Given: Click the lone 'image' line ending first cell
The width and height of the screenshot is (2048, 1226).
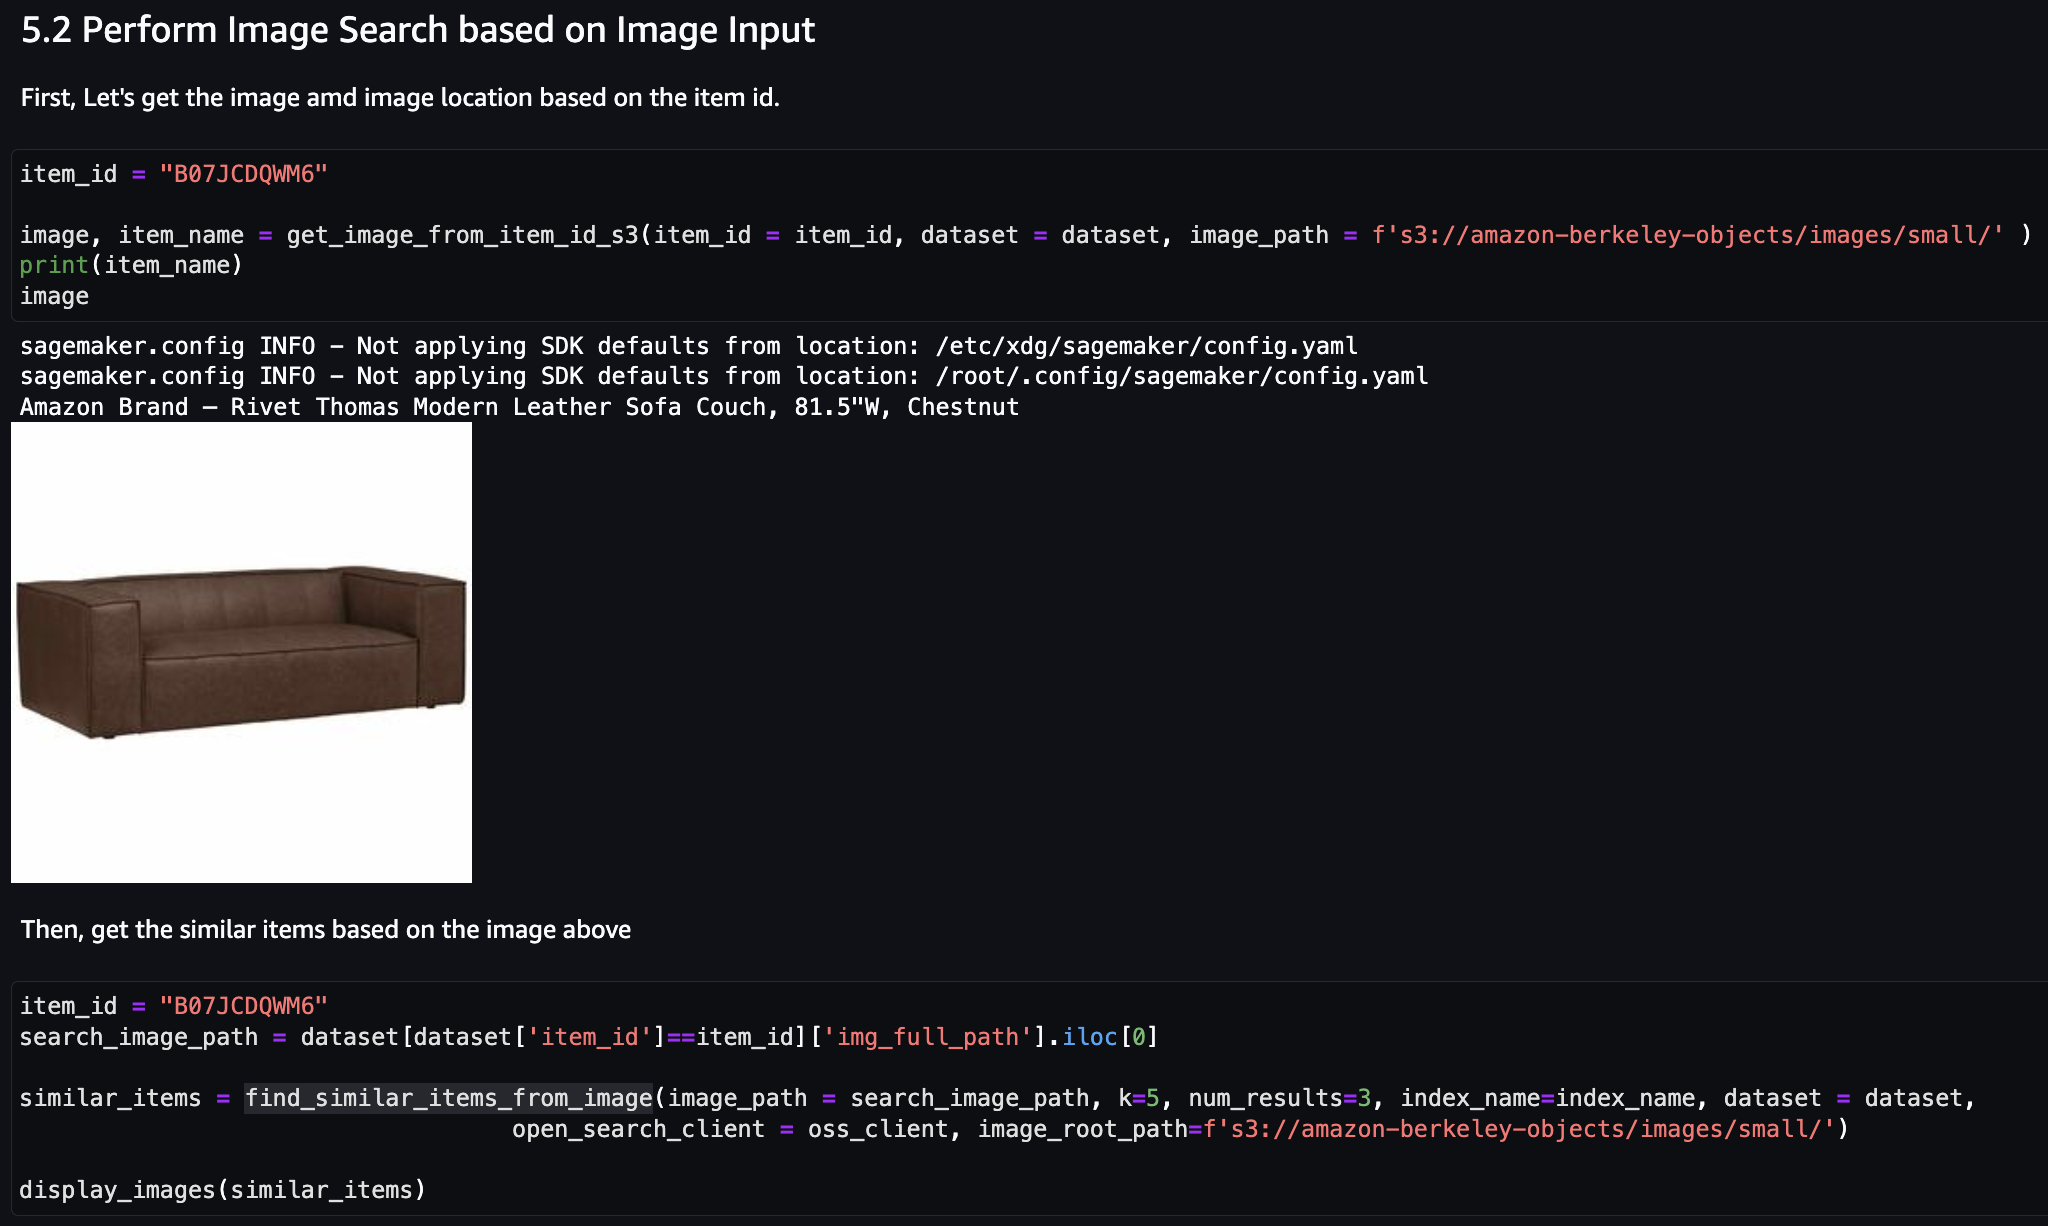Looking at the screenshot, I should click(54, 296).
